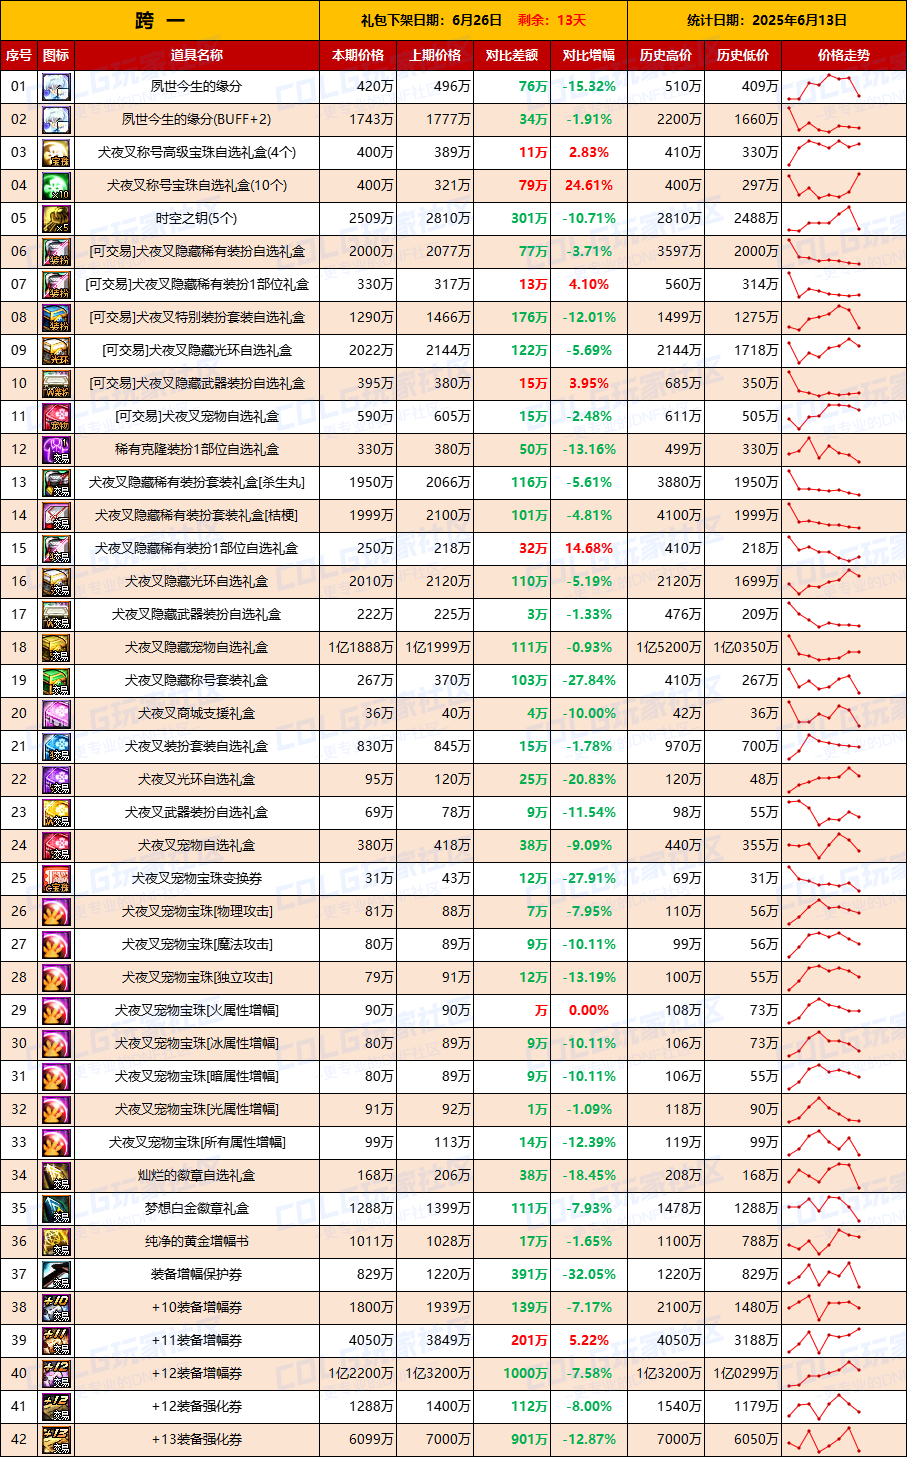907x1457 pixels.
Task: Click the 0.00% change value in row 29
Action: tap(588, 1010)
